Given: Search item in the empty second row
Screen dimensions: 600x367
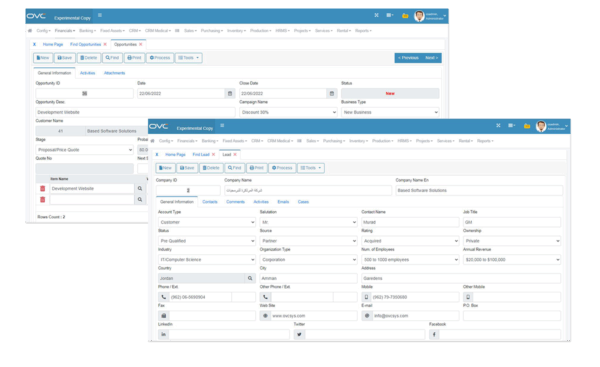Looking at the screenshot, I should (x=140, y=199).
